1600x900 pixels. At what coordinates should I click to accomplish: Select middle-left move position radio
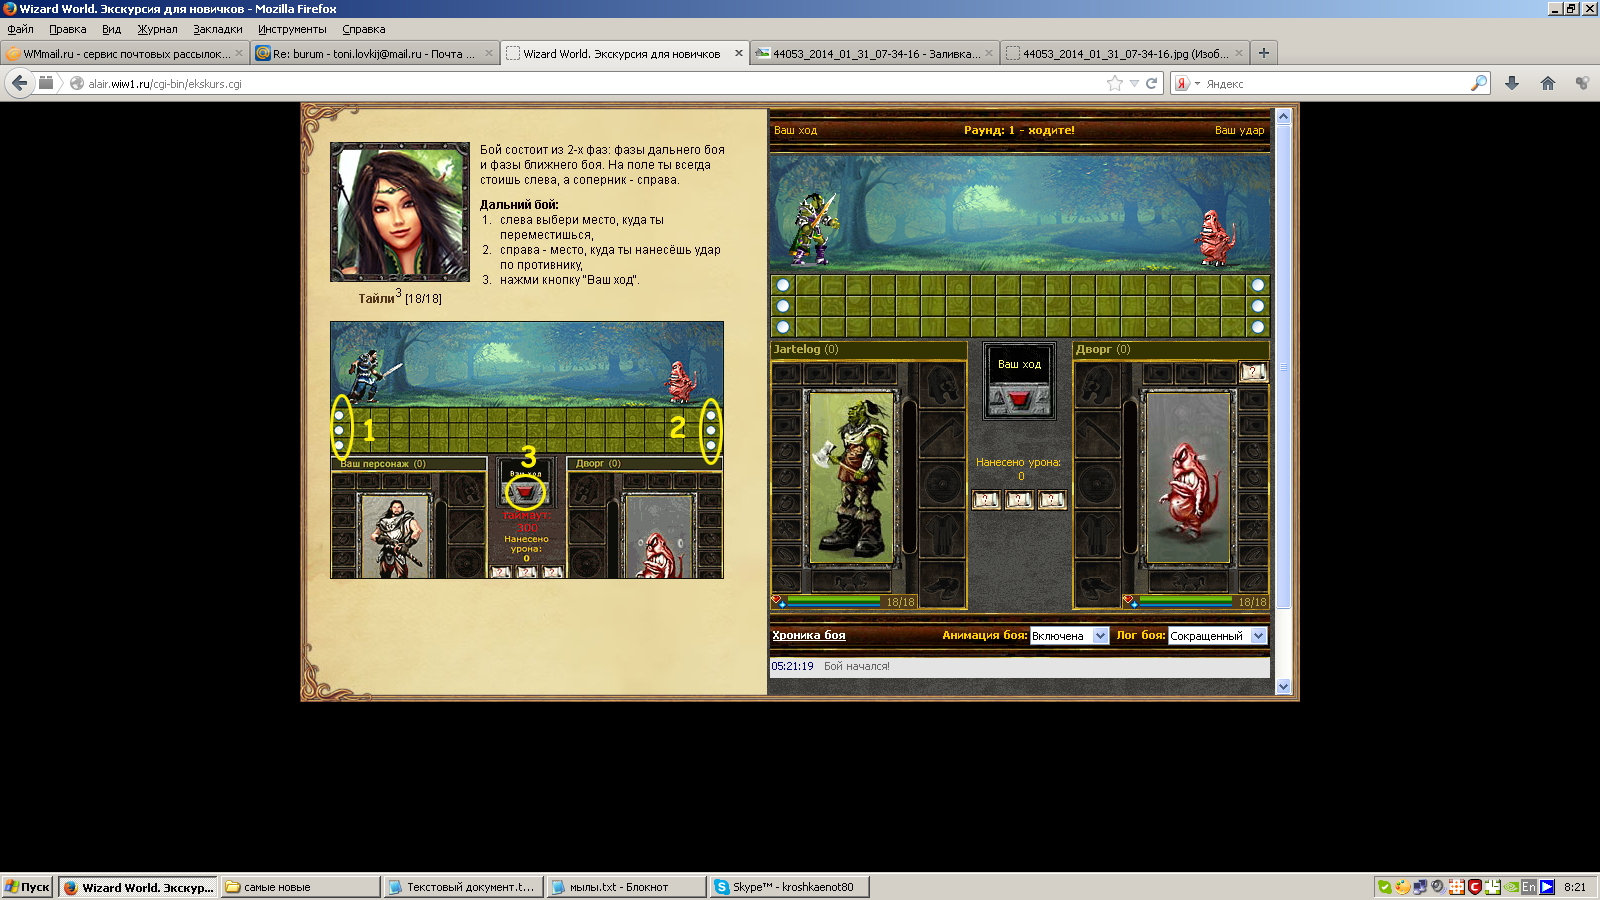coord(783,306)
